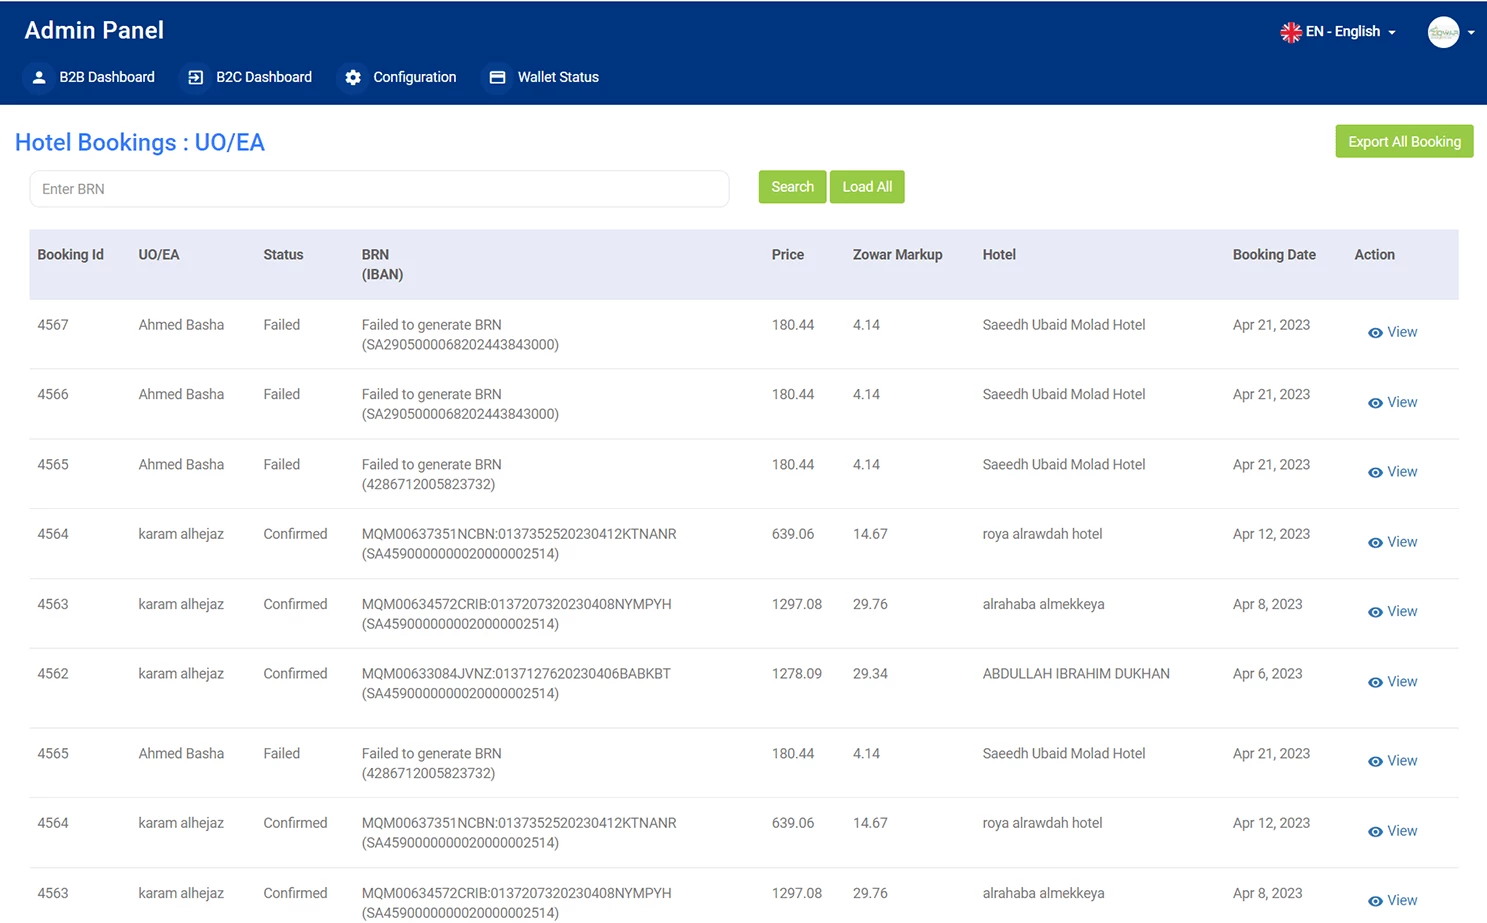Go to Wallet Status from the navigation bar
The image size is (1487, 923).
coord(558,77)
